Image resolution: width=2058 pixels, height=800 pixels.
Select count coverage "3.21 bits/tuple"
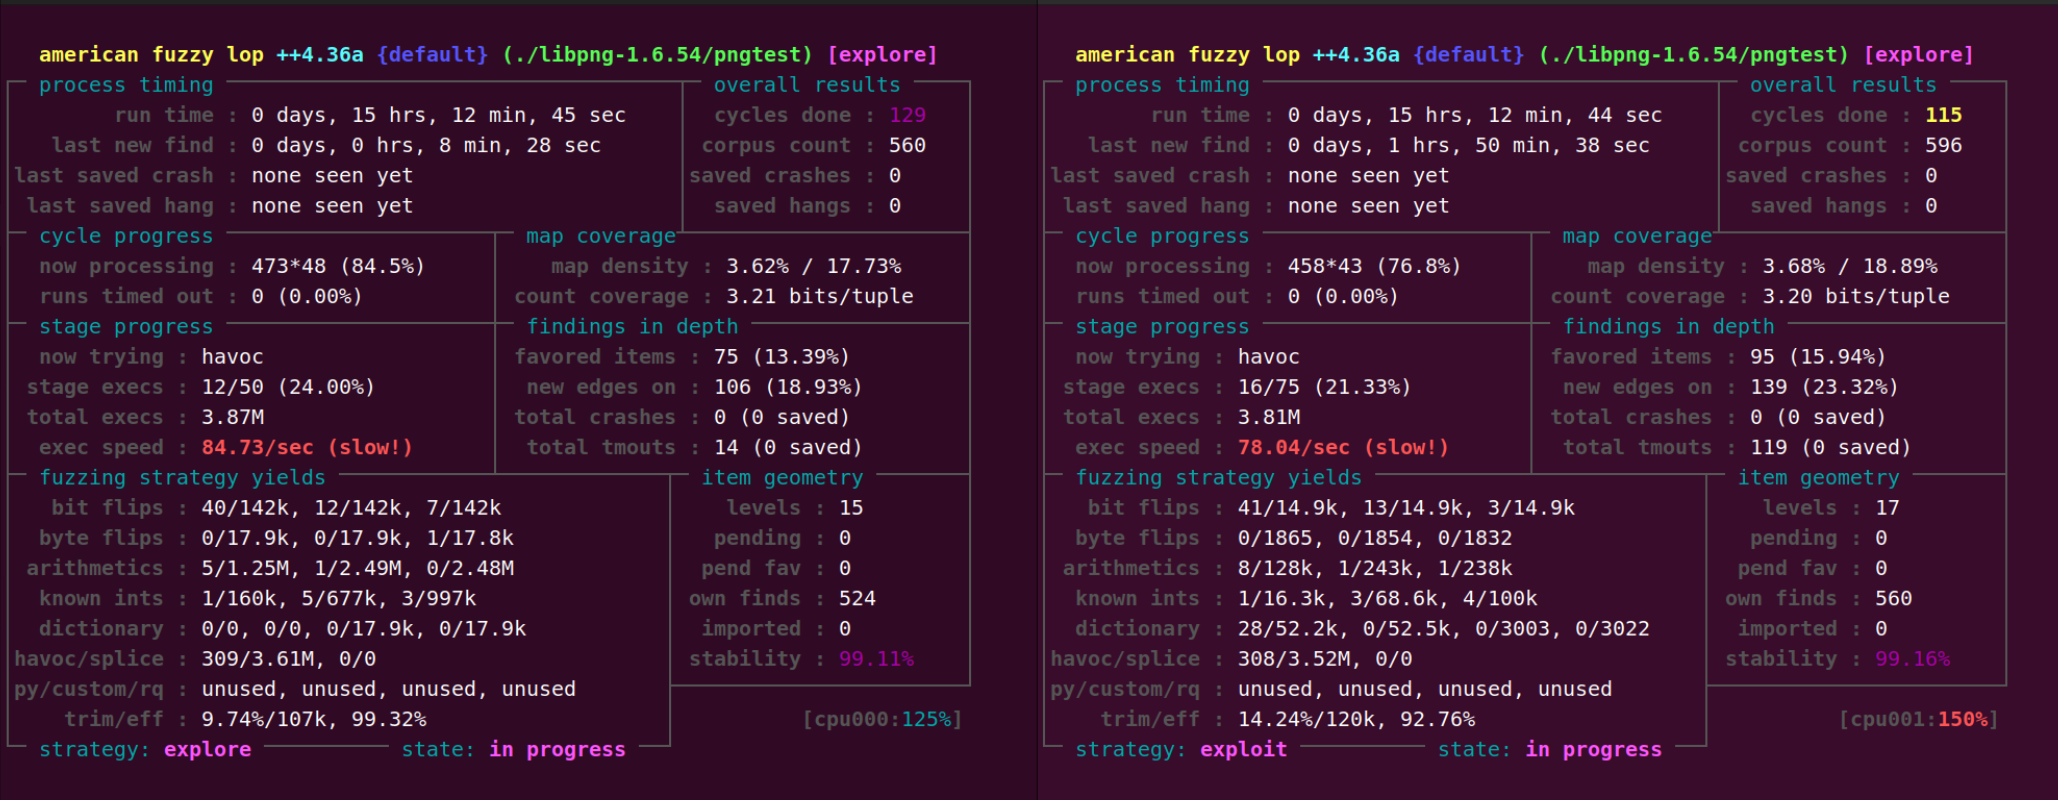[x=820, y=296]
